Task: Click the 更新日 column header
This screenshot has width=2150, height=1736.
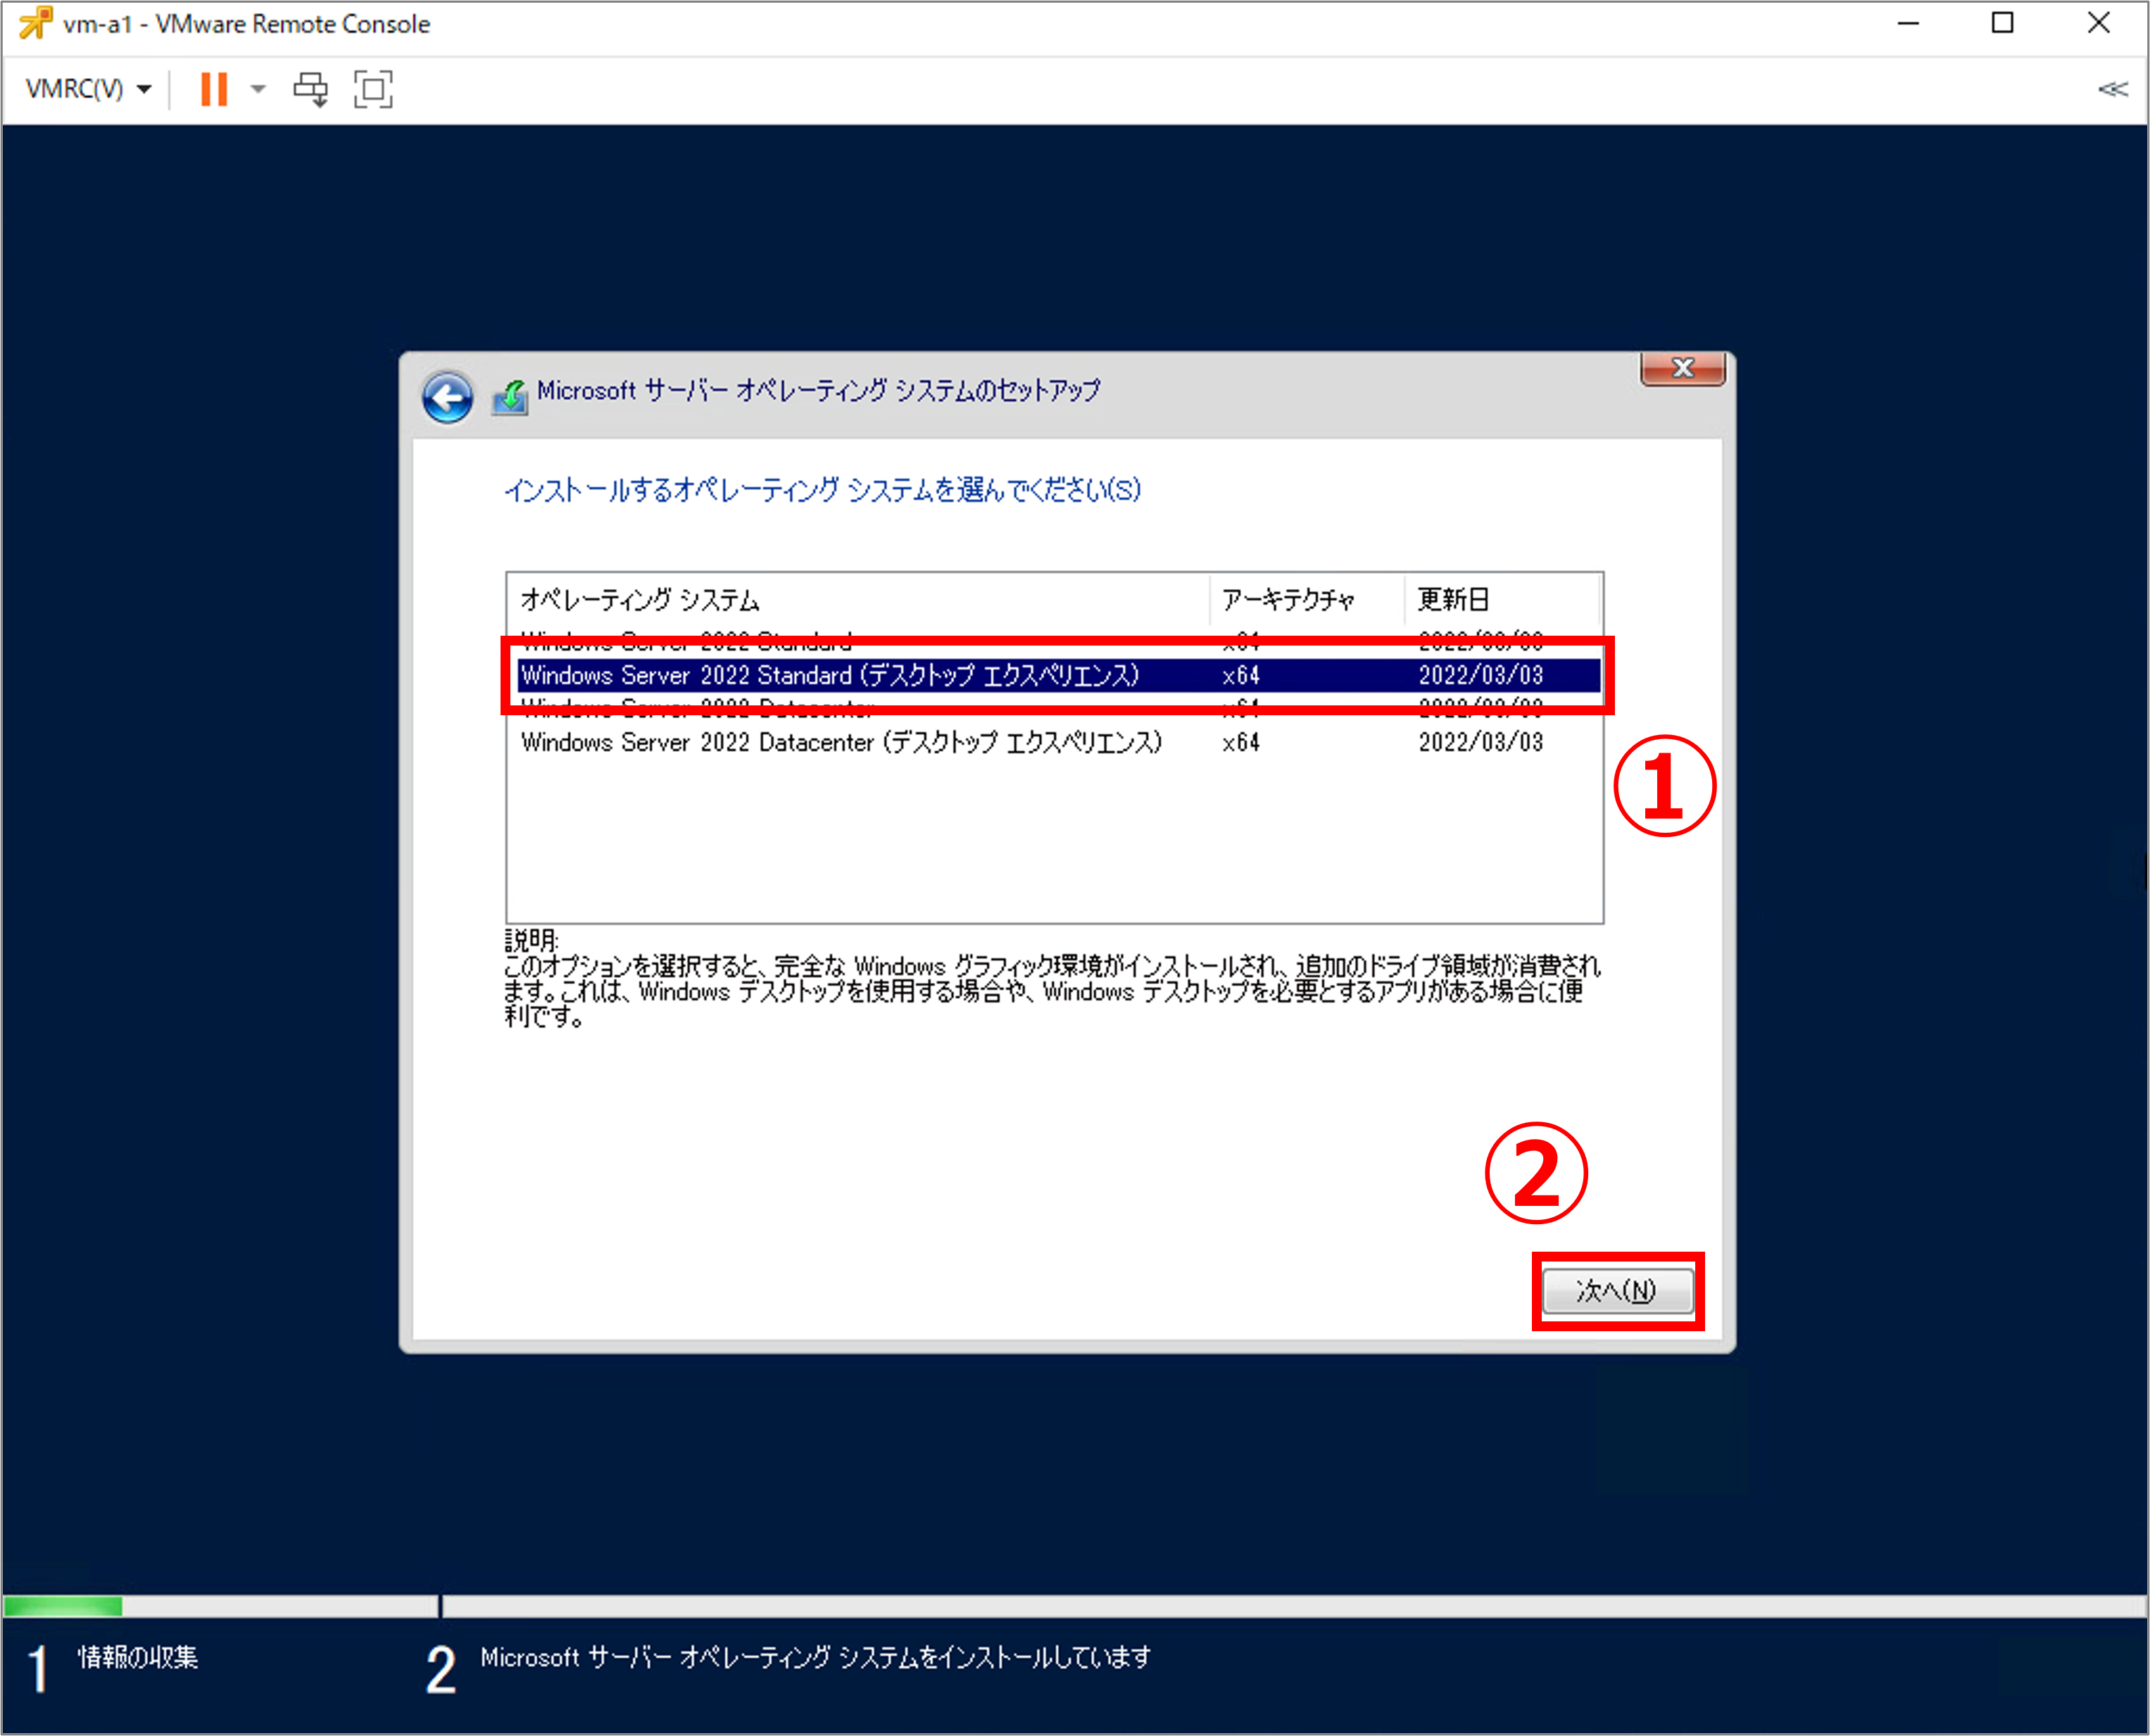Action: click(1502, 600)
